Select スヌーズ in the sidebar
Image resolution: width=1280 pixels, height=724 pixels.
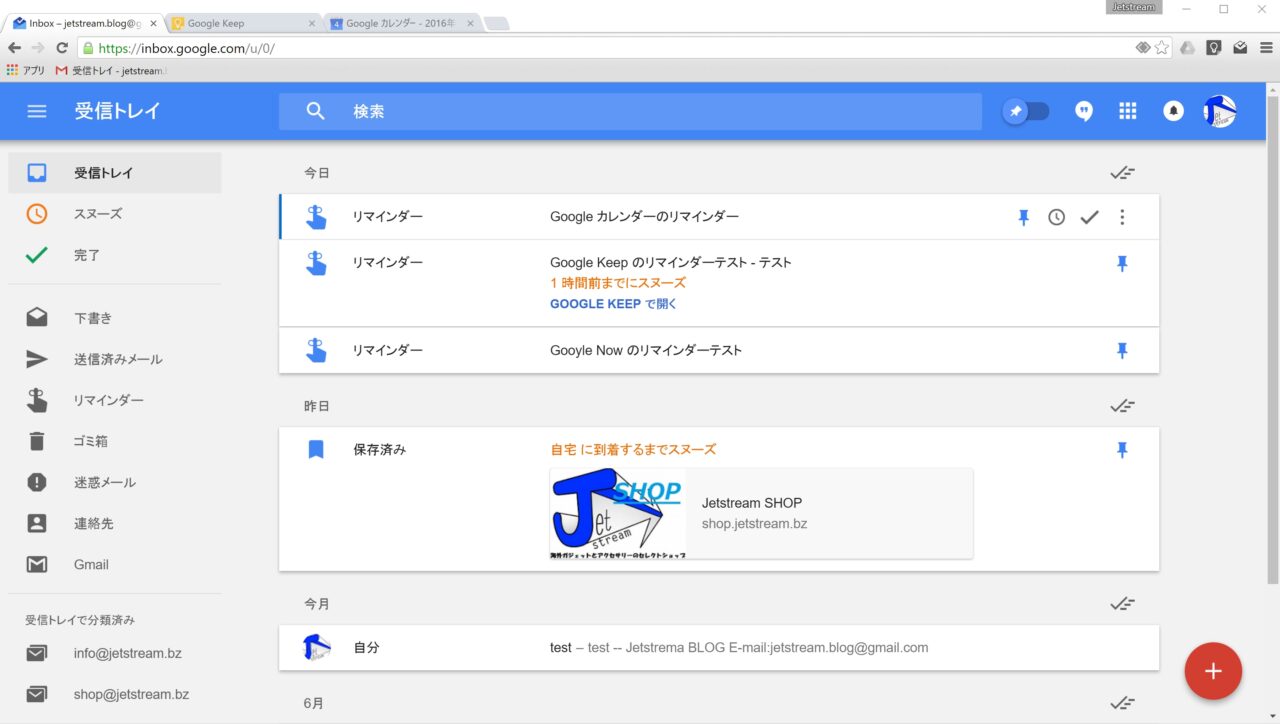click(98, 214)
